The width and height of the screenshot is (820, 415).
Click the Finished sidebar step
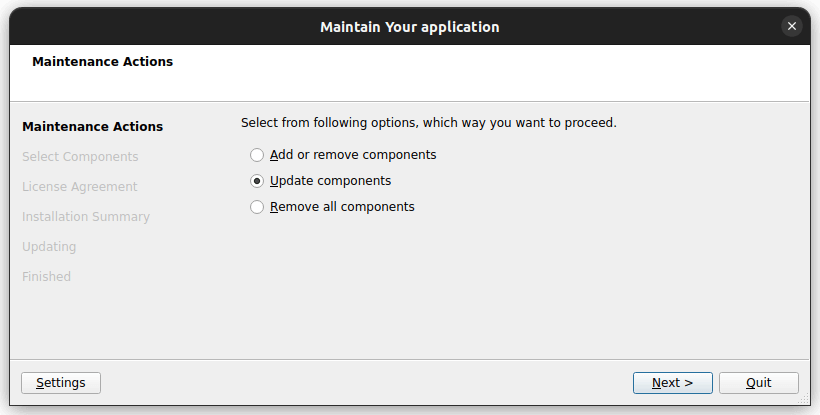46,277
